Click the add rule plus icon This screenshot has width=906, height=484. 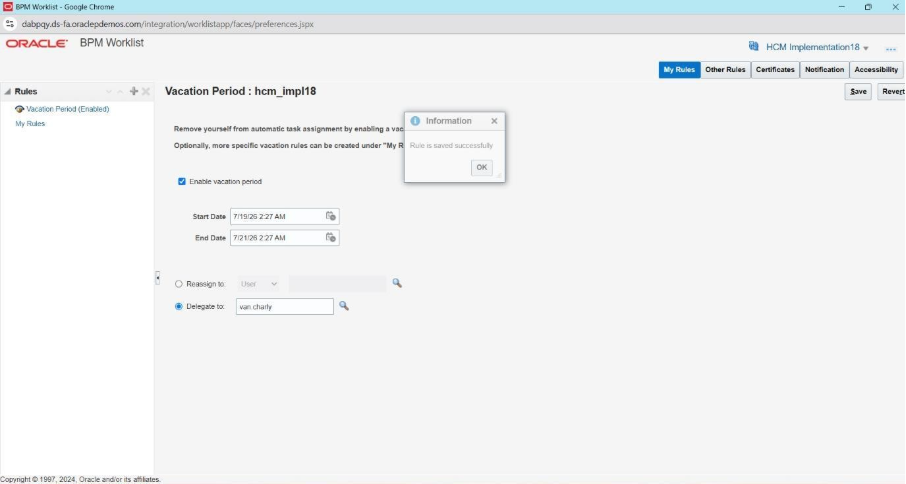[x=133, y=91]
